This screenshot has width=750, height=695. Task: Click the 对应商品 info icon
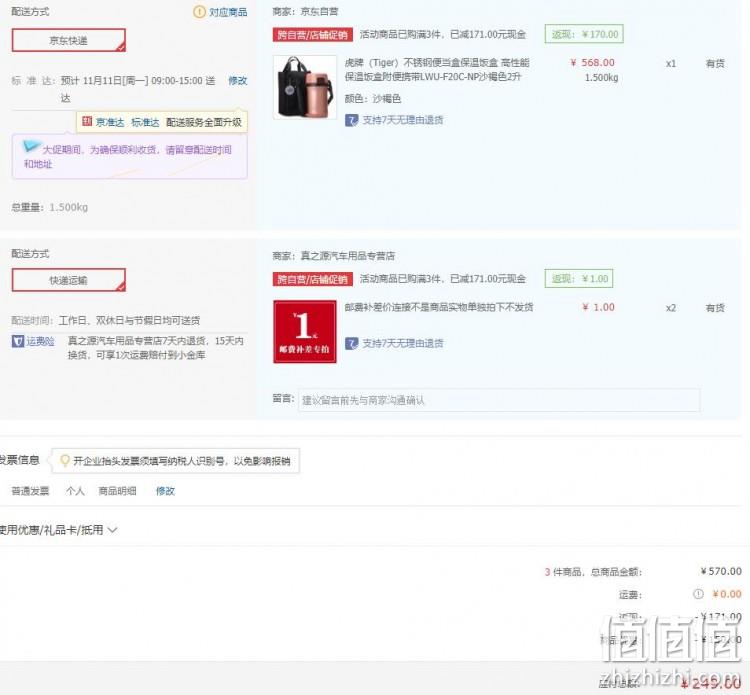click(199, 12)
